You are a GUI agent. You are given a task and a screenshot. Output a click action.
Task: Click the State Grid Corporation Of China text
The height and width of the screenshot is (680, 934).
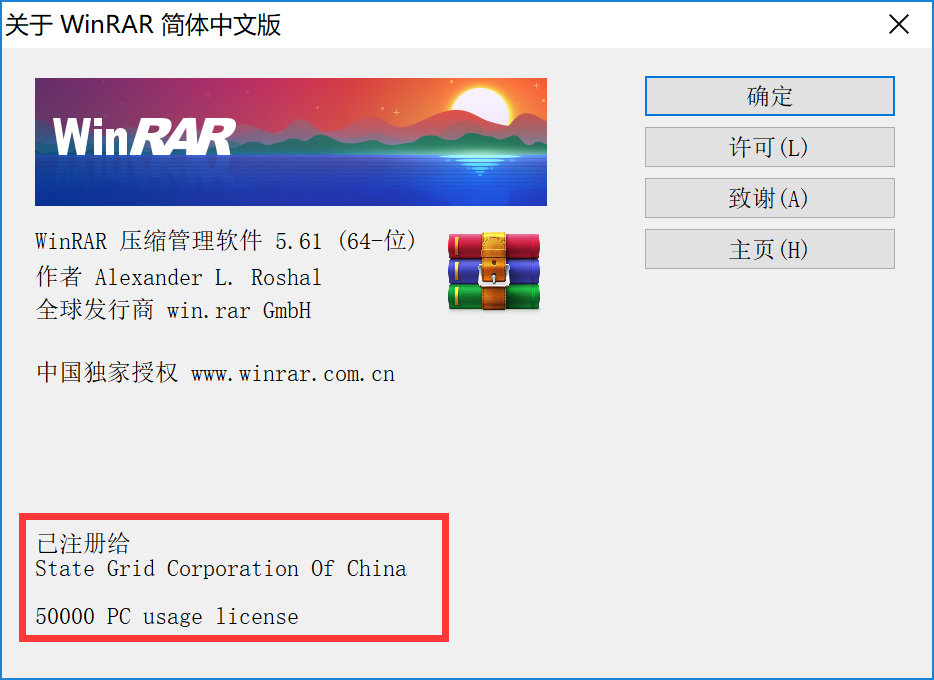(221, 569)
